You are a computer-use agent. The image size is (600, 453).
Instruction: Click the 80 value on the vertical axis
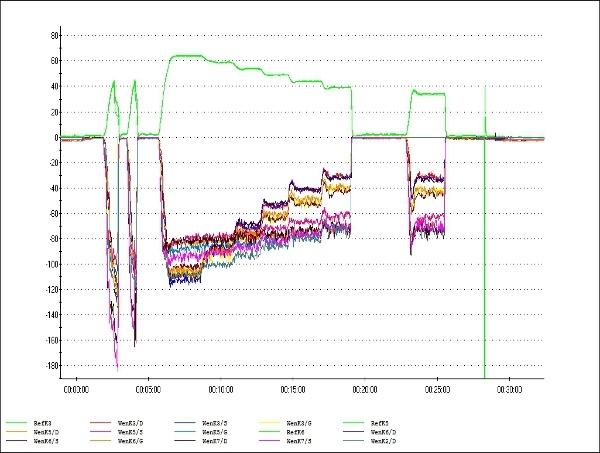(54, 36)
